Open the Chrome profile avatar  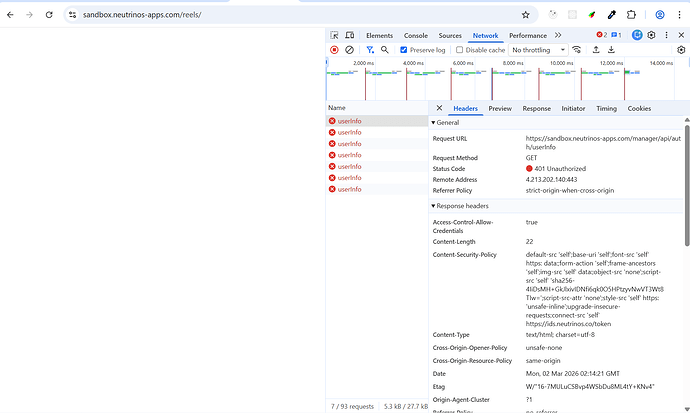coord(660,15)
